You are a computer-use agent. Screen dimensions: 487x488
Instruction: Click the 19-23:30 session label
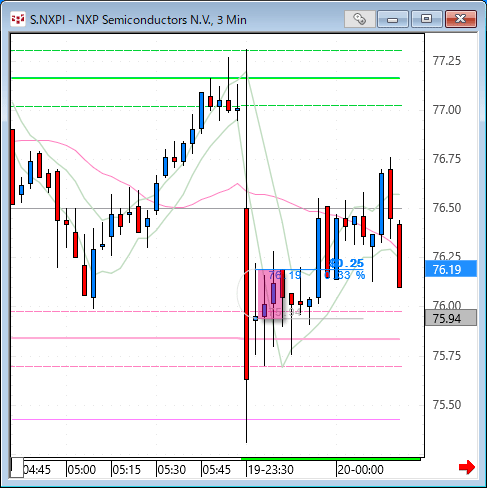(271, 470)
